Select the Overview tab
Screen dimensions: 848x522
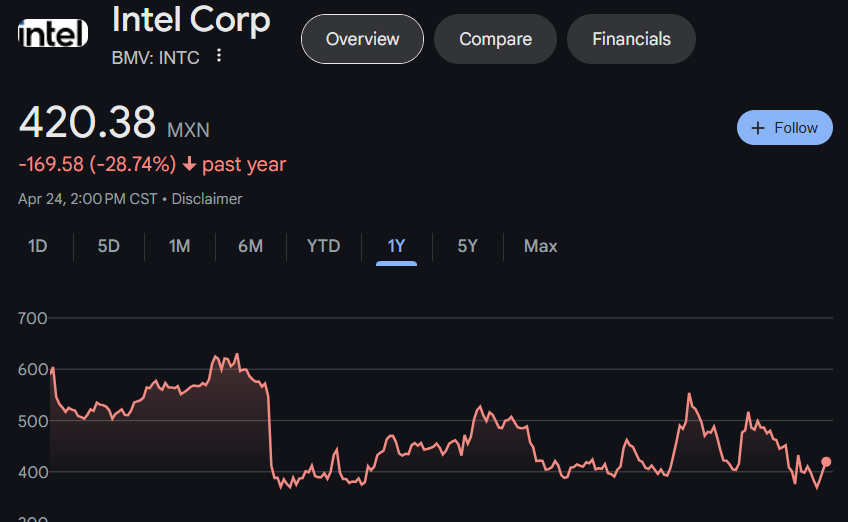362,39
